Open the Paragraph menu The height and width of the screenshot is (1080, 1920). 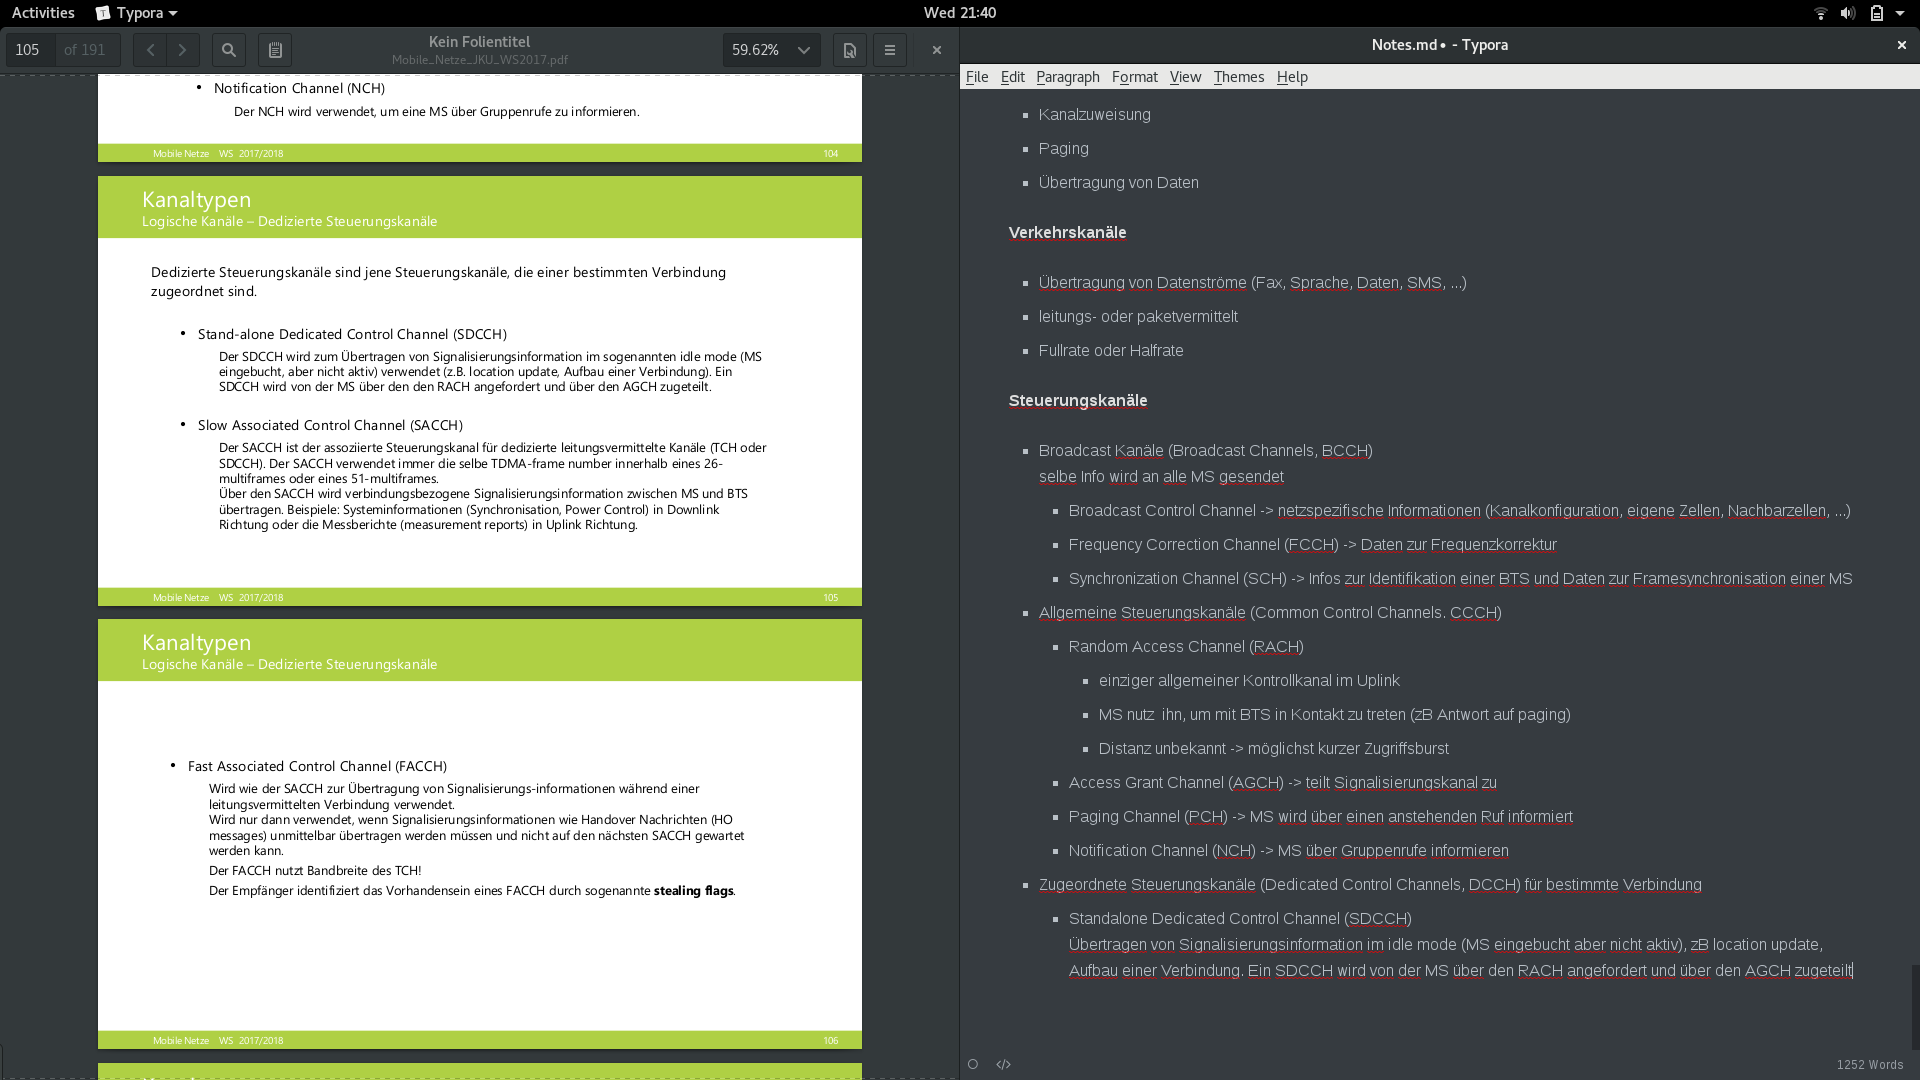(1067, 77)
